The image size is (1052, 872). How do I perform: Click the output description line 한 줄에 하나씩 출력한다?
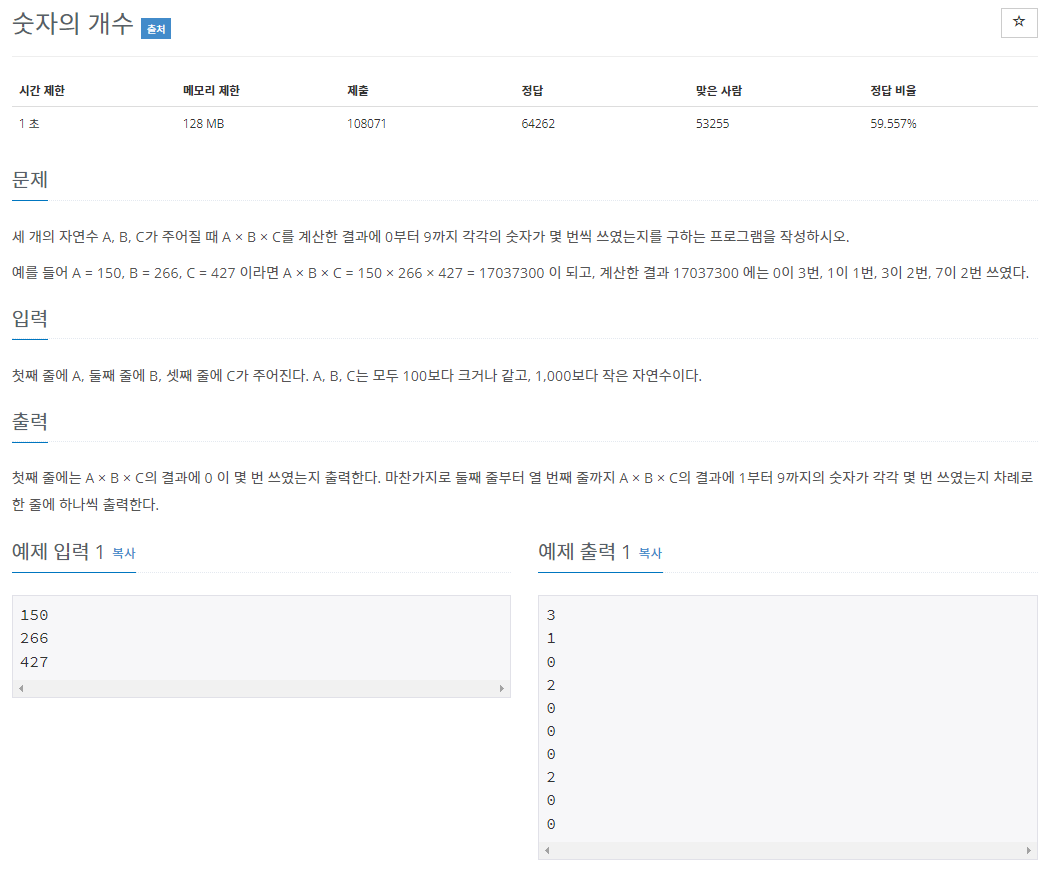pos(85,504)
